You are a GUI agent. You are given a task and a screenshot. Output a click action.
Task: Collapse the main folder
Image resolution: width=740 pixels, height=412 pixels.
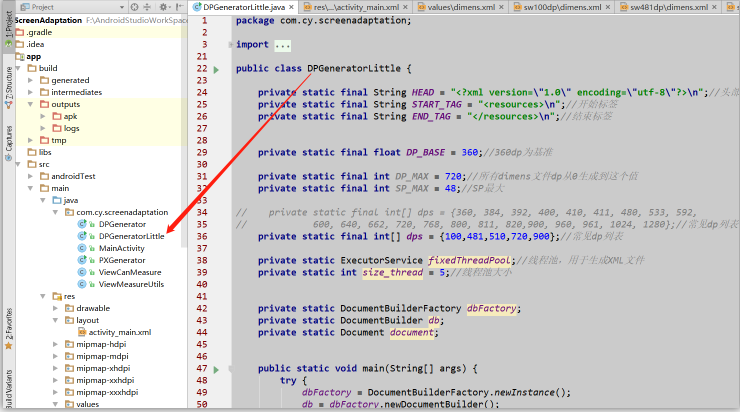point(31,188)
